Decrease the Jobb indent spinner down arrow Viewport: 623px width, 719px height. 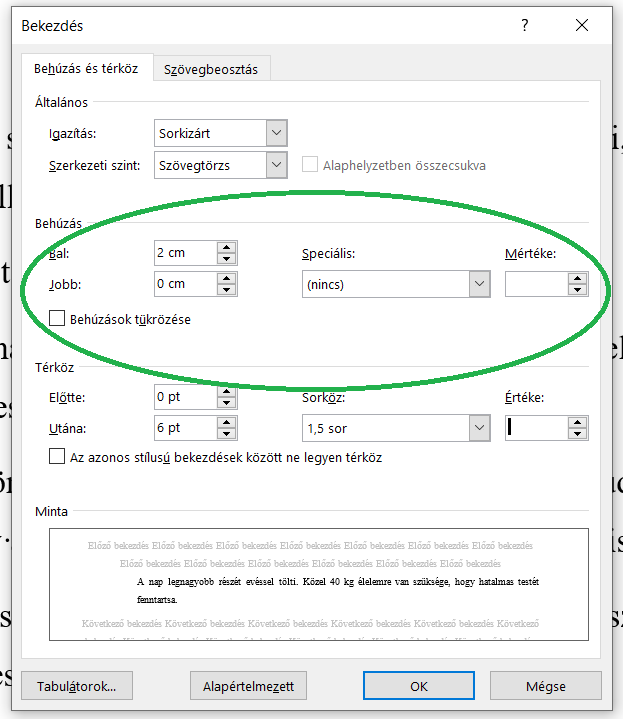pos(227,290)
